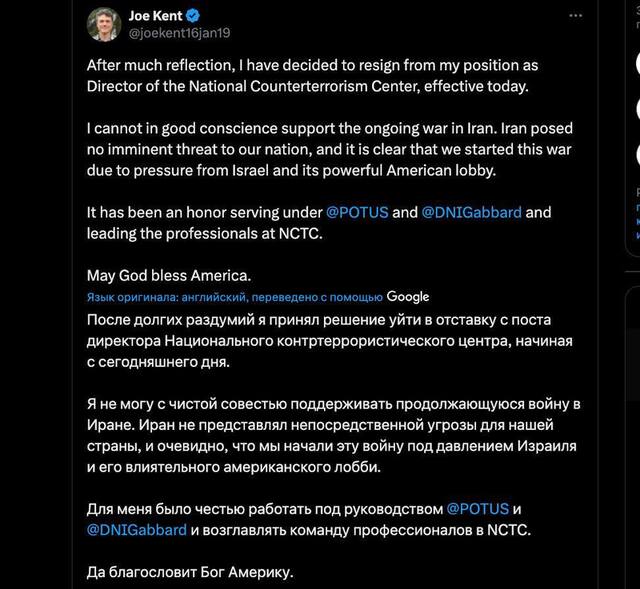Click the topmost white avatar in right sidebar

pos(637,63)
